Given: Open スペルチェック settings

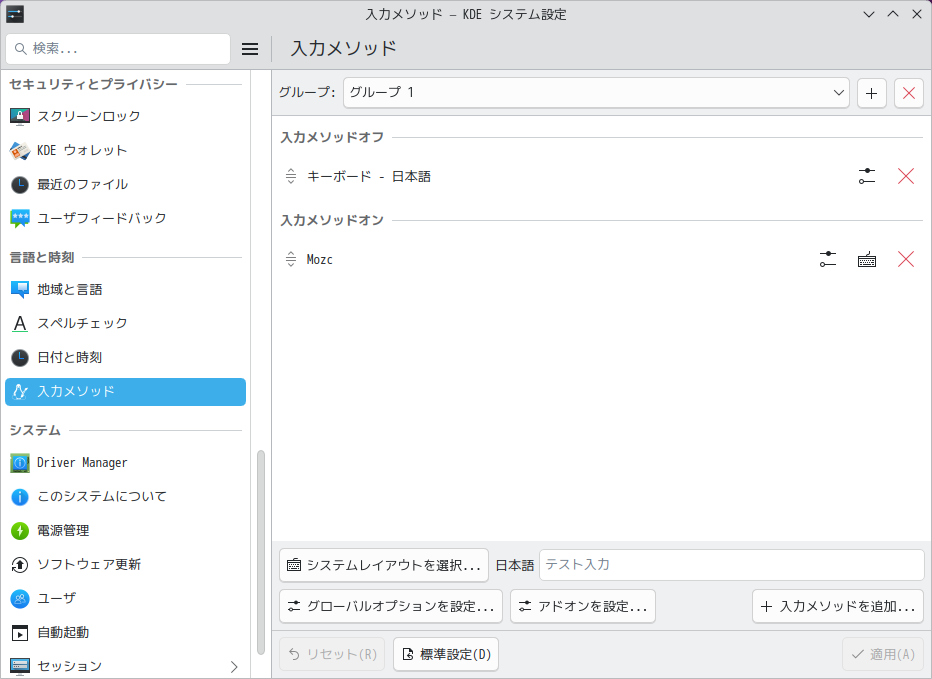Looking at the screenshot, I should [x=125, y=323].
